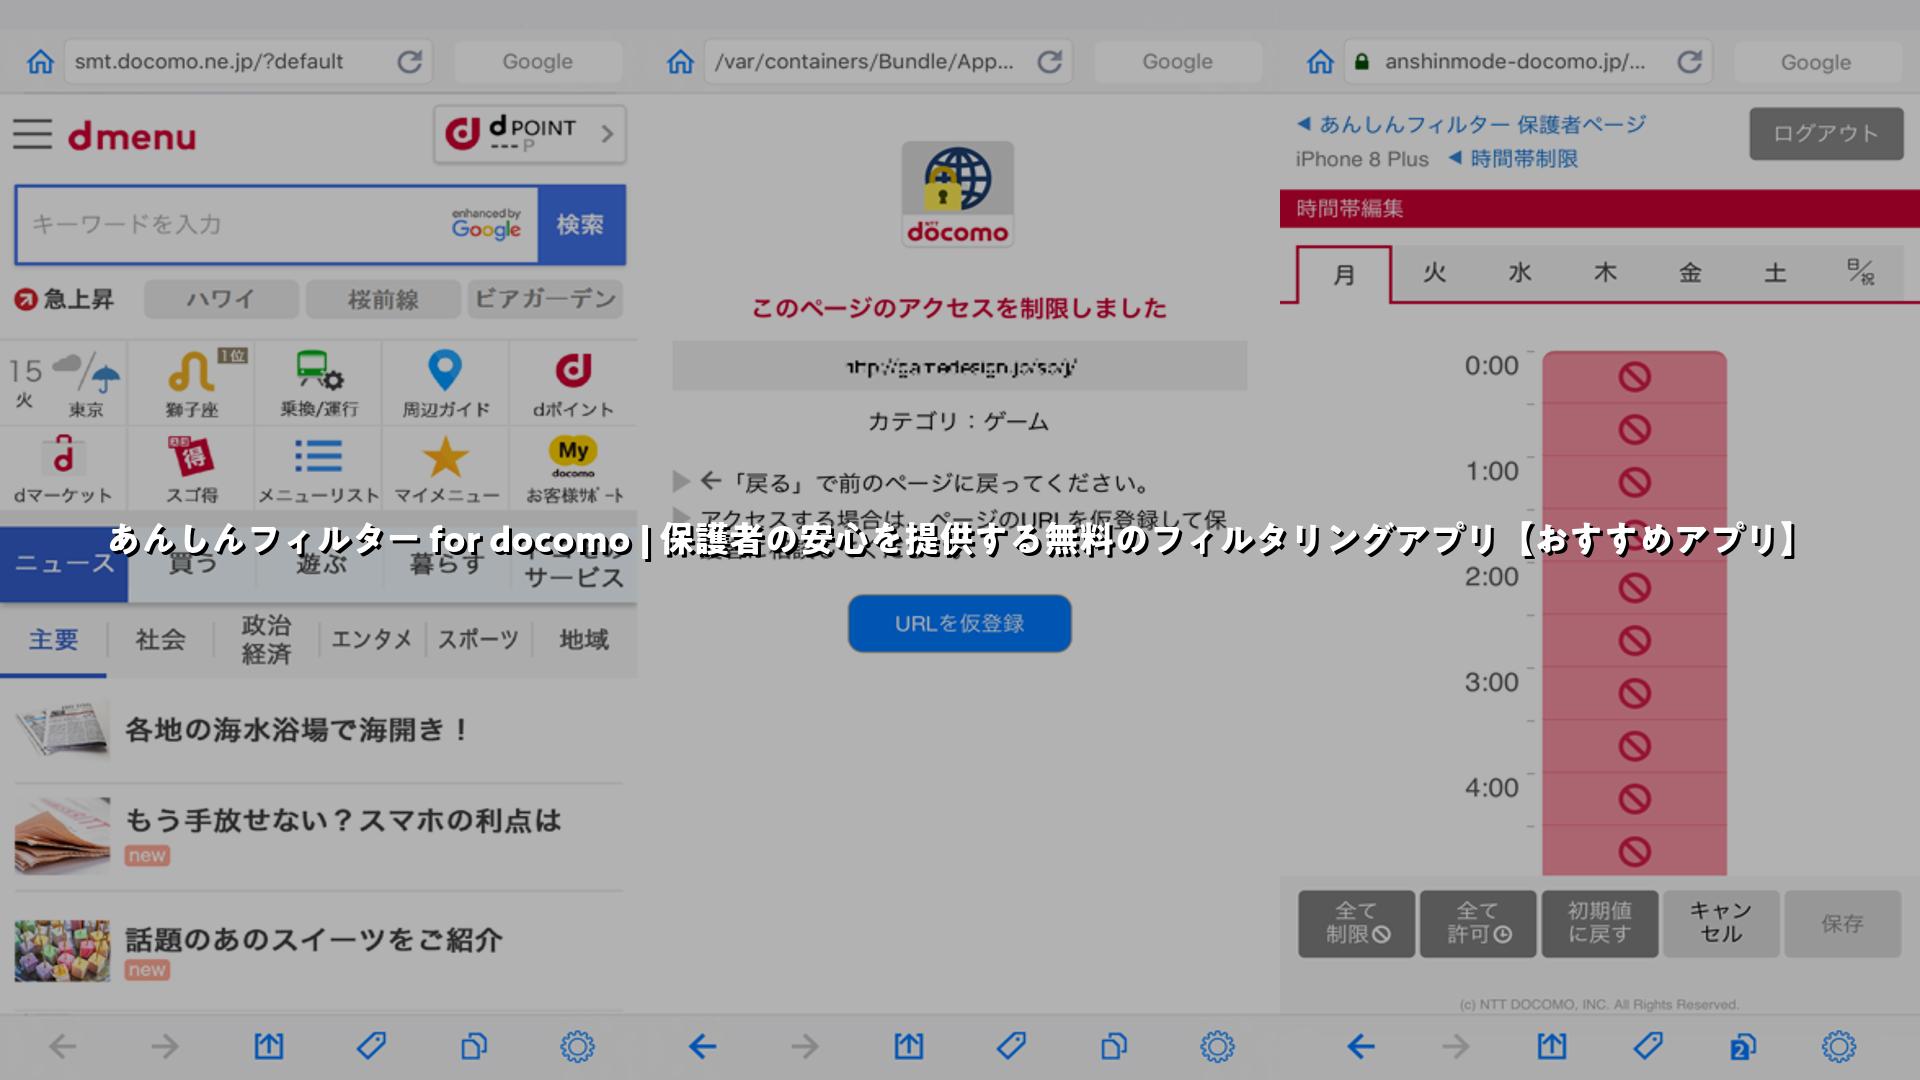1920x1080 pixels.
Task: Open the My docomo お客様サポート icon
Action: point(573,469)
